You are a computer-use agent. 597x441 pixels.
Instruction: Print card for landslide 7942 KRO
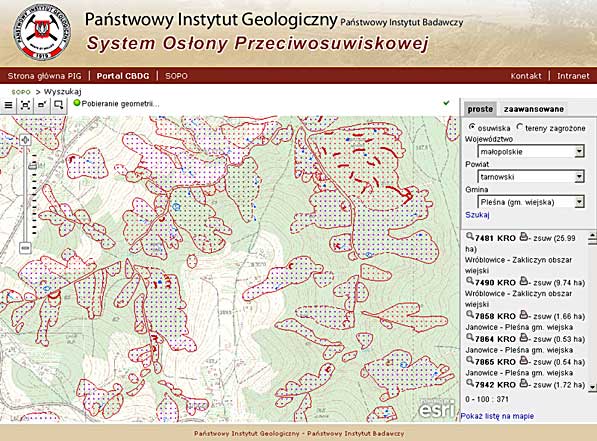pos(524,383)
